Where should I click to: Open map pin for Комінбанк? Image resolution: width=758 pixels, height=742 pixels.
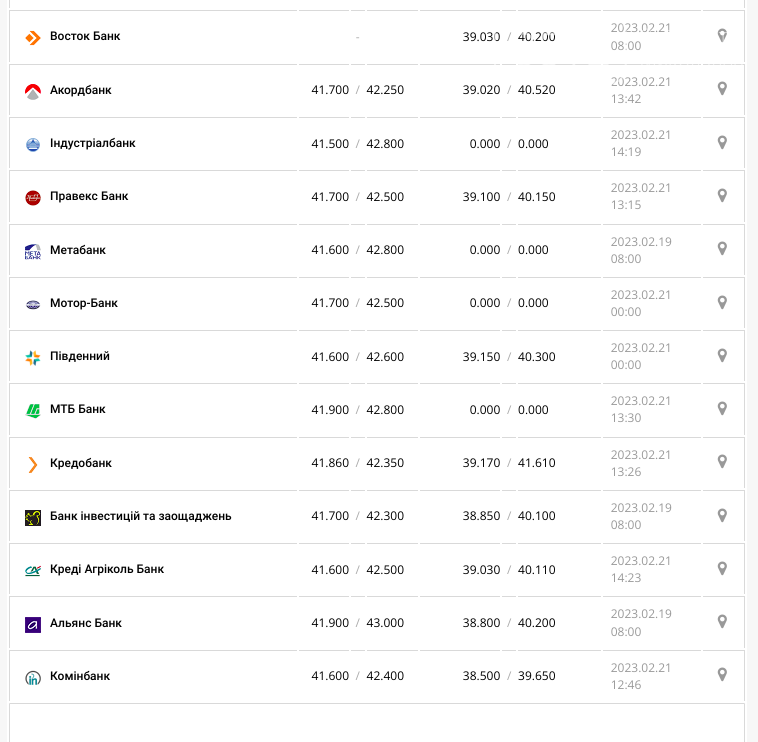722,674
